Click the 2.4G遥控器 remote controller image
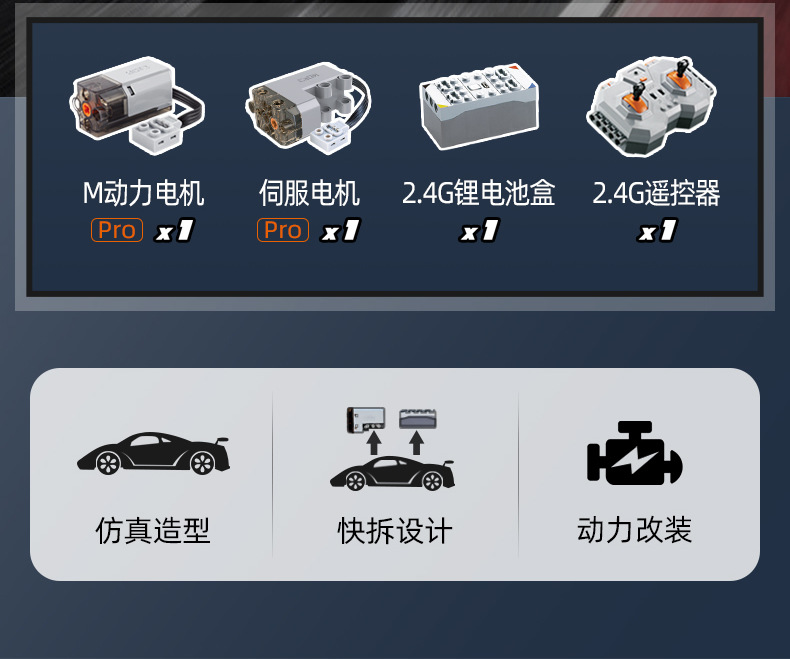The width and height of the screenshot is (790, 659). (651, 105)
